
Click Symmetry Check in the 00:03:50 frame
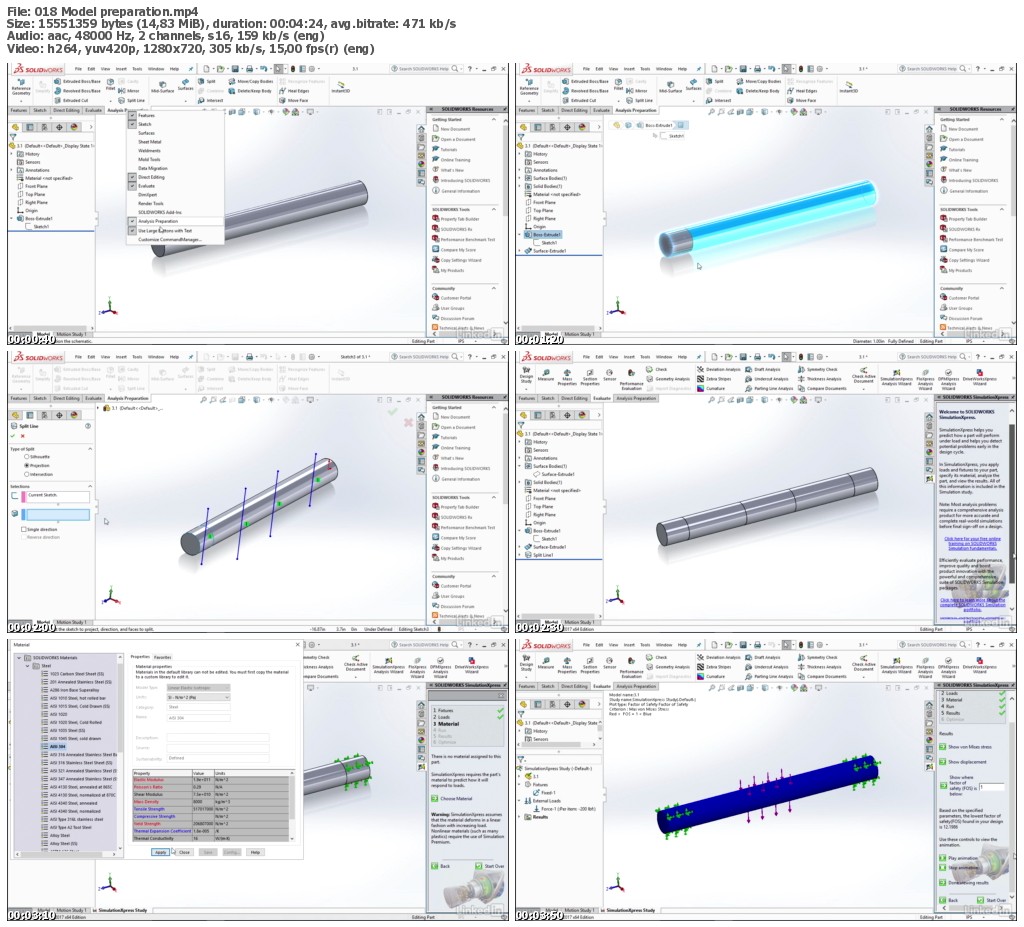coord(818,658)
